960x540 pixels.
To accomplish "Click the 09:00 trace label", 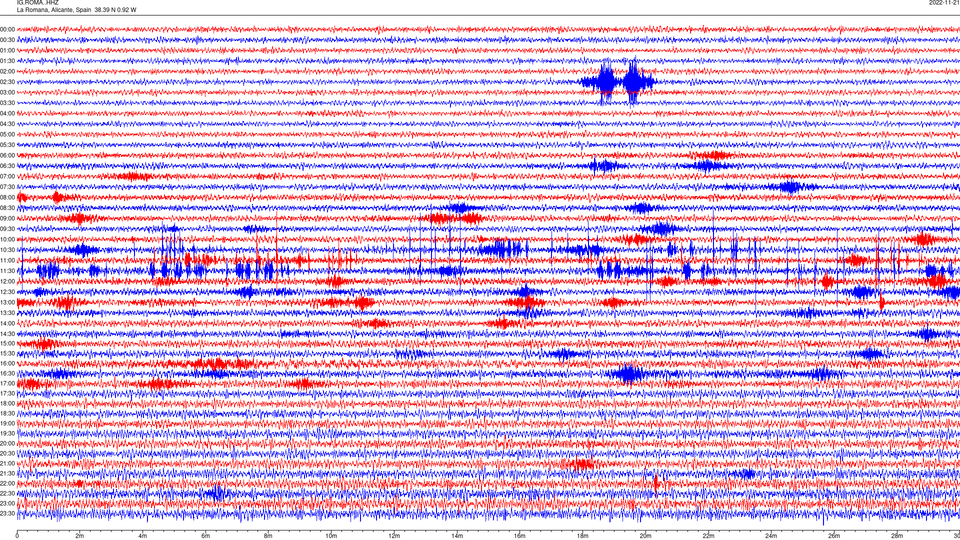I will (x=7, y=218).
